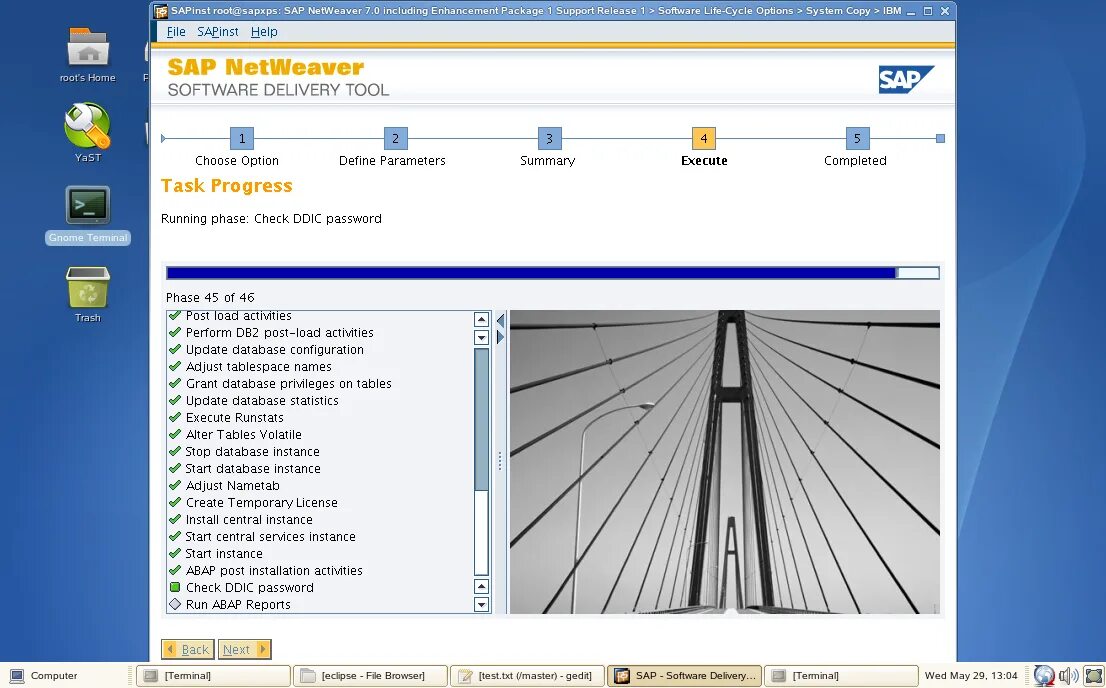Click the checkmark beside Execute Runstats
This screenshot has width=1106, height=688.
tap(175, 417)
